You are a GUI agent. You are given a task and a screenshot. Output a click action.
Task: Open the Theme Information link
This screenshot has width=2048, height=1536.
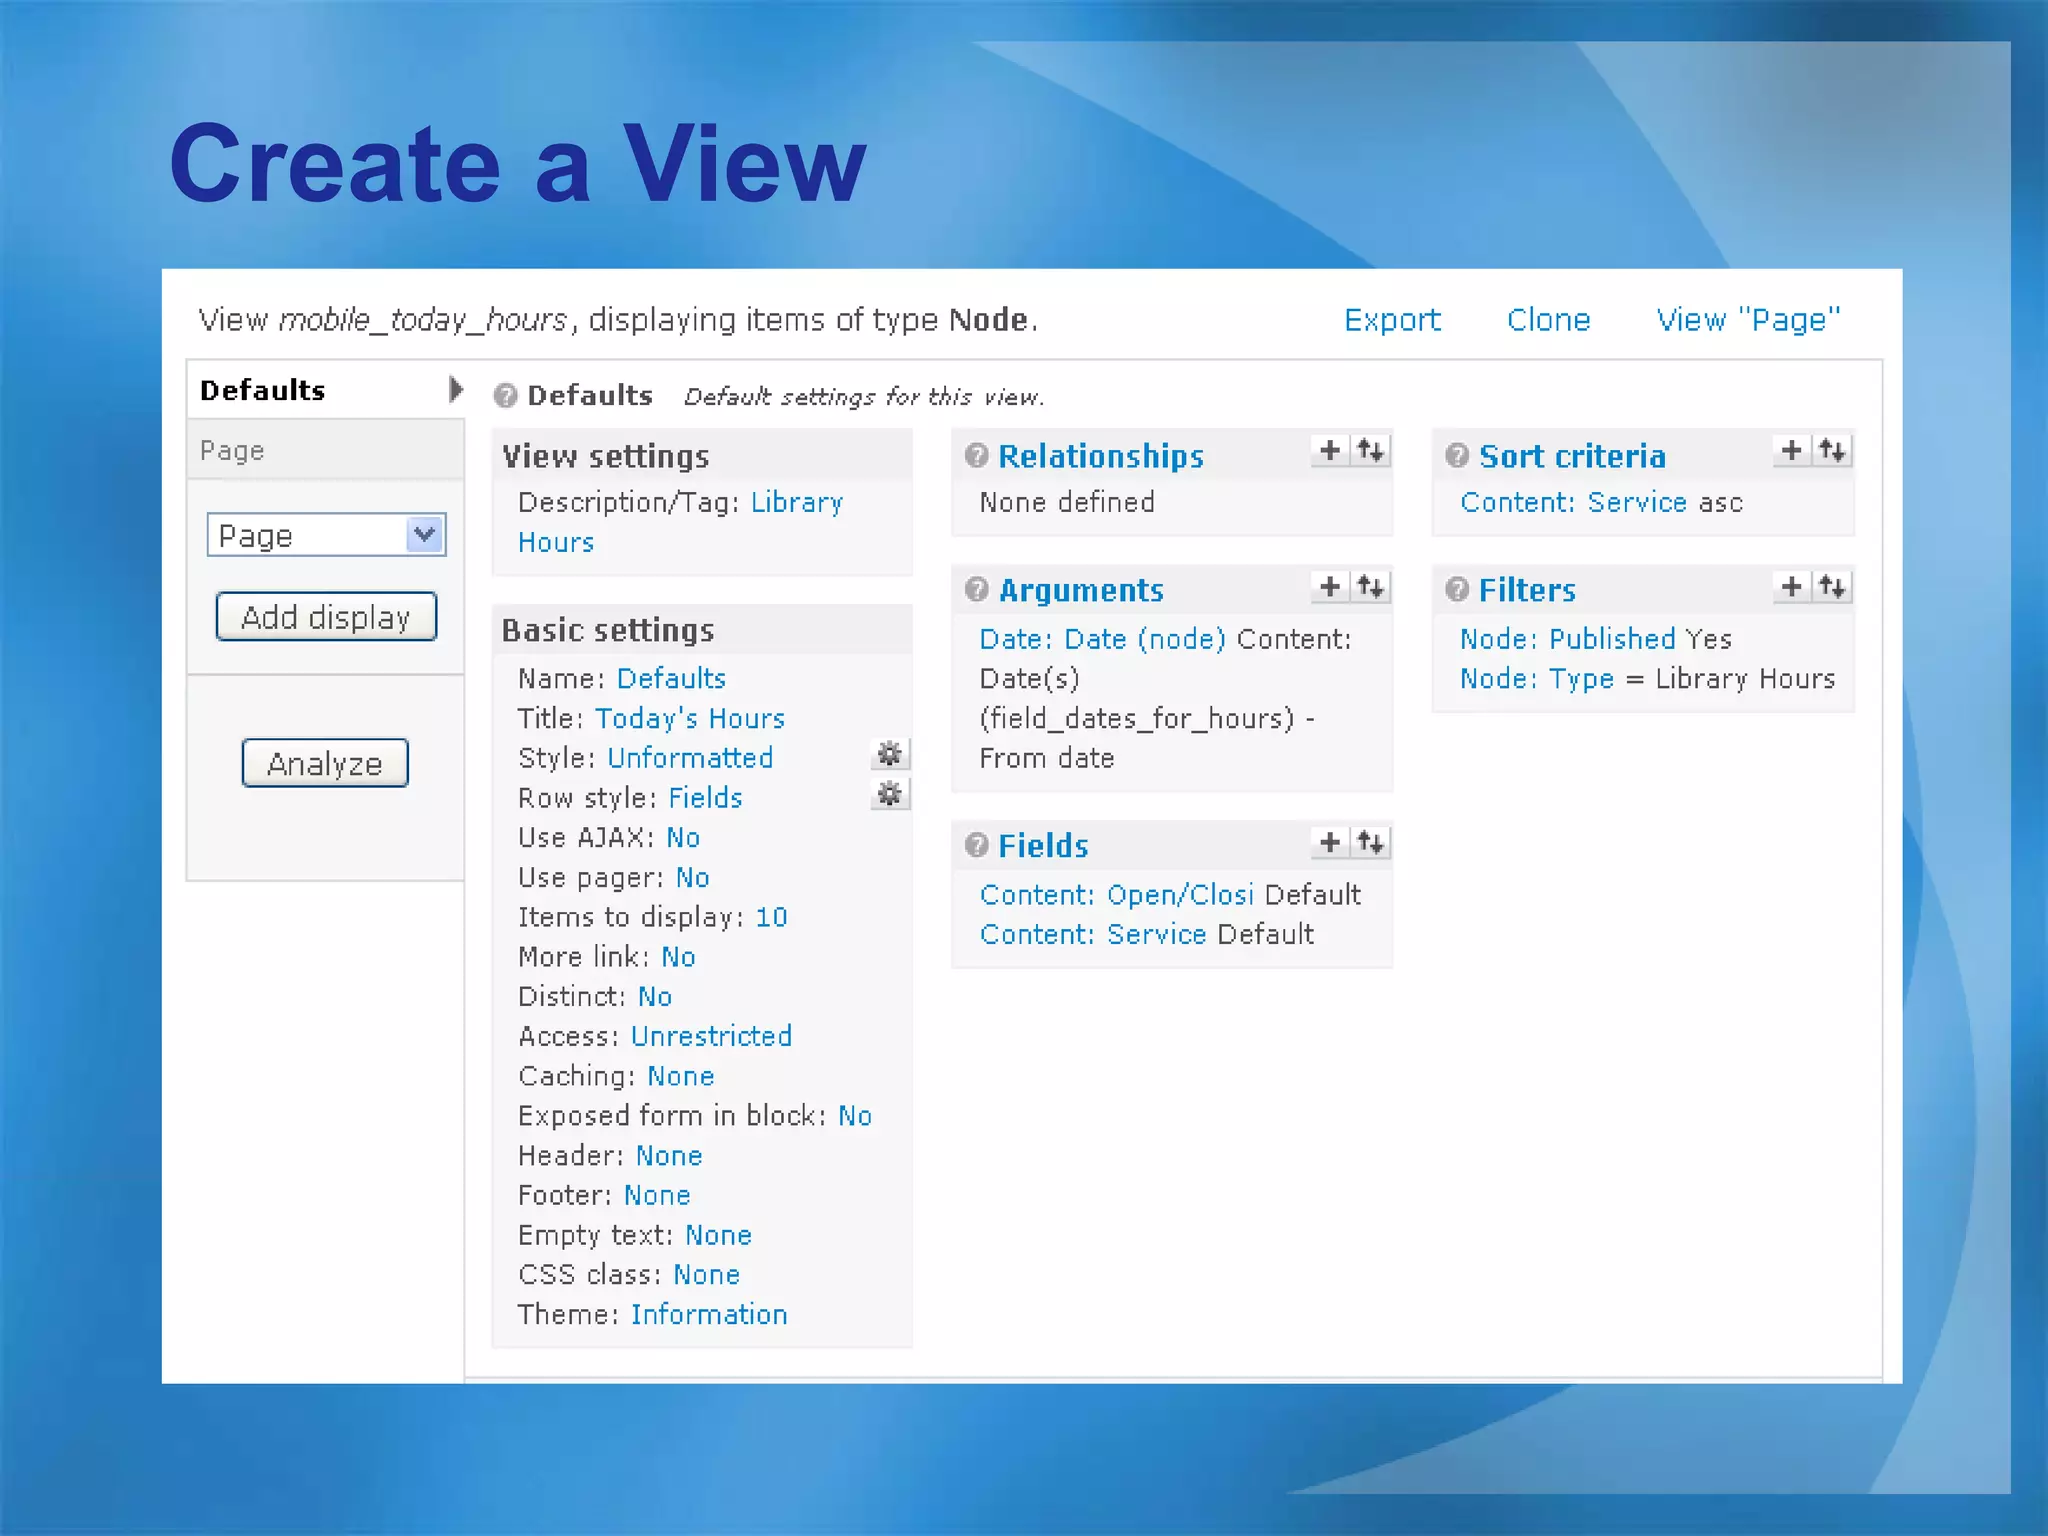pyautogui.click(x=709, y=1314)
